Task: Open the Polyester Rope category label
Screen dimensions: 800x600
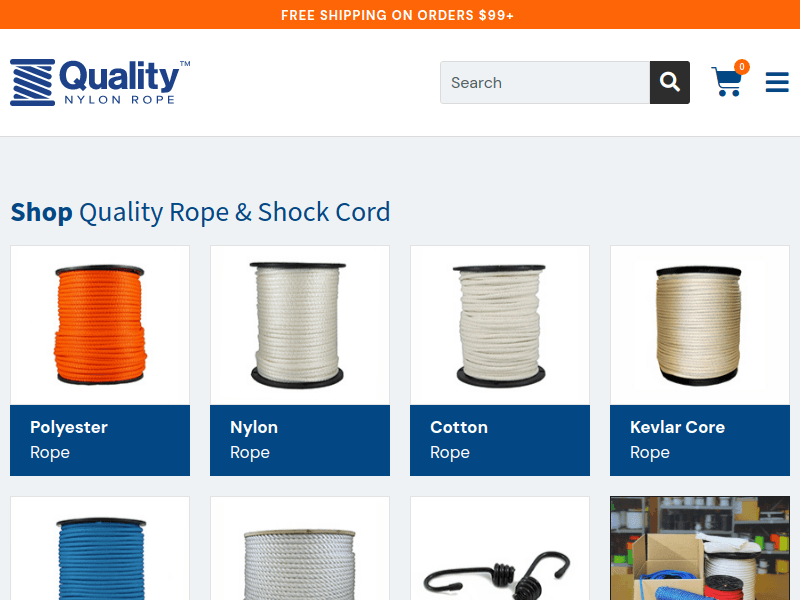Action: pyautogui.click(x=100, y=440)
